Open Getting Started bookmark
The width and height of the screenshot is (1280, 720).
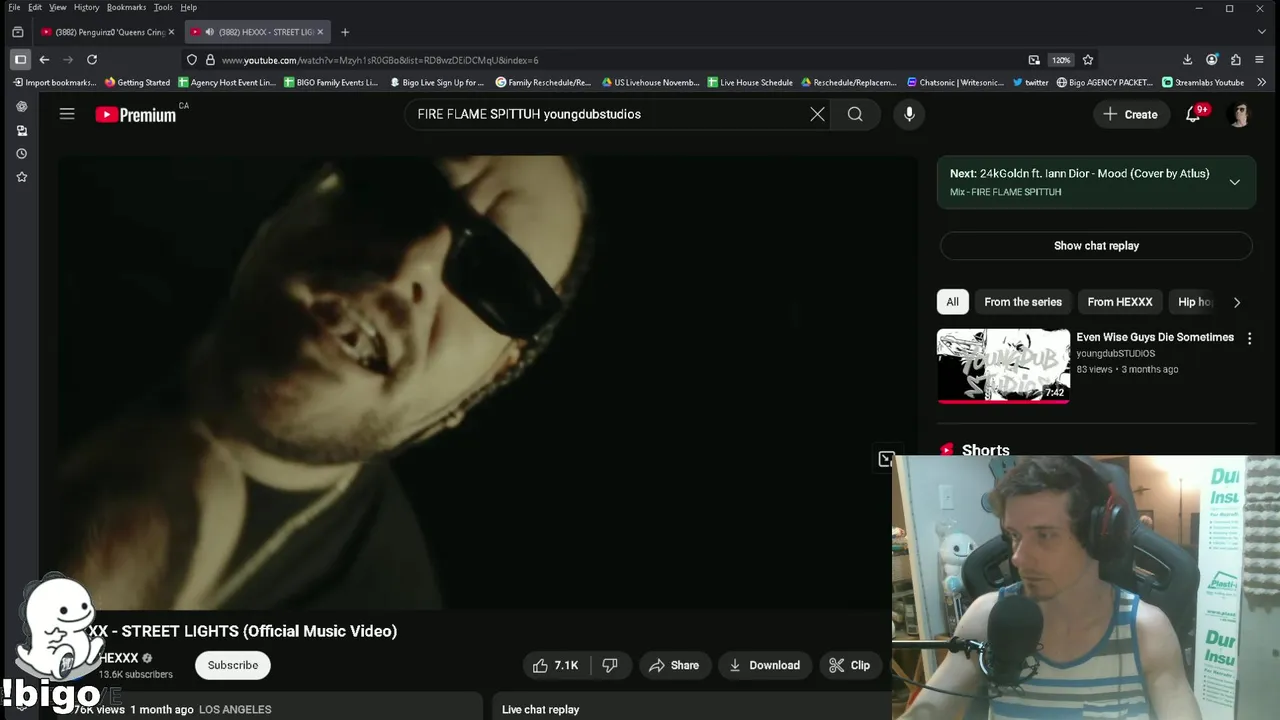click(137, 82)
